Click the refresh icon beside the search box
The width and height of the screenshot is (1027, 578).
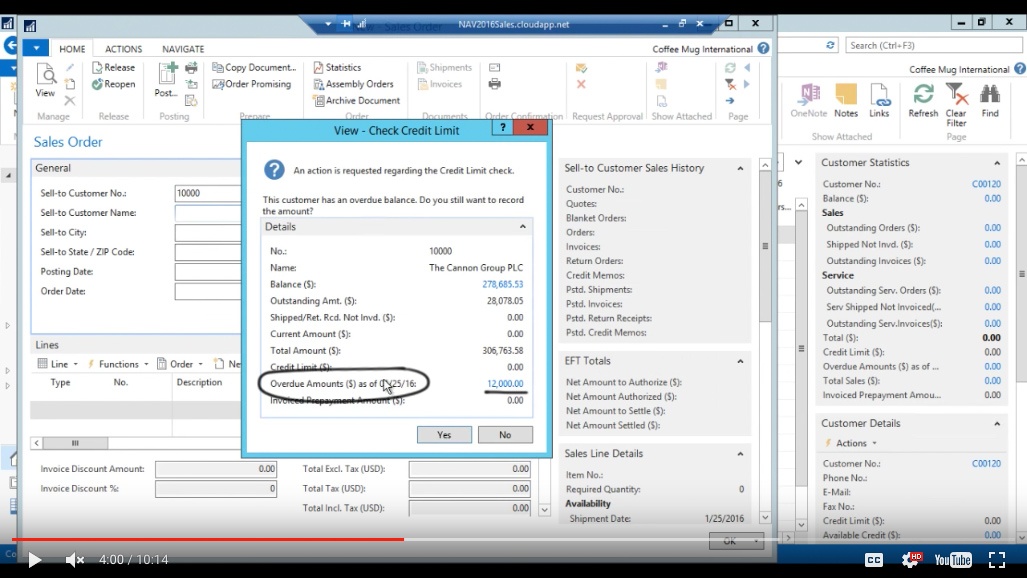[831, 45]
